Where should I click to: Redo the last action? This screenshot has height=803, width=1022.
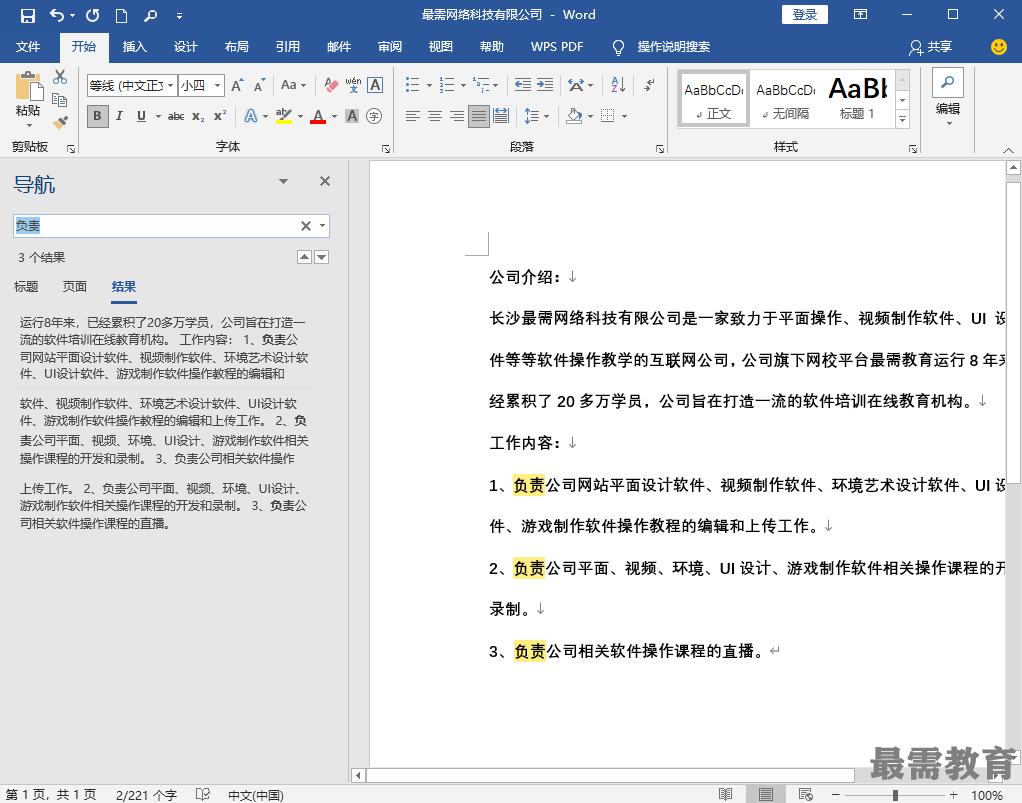(93, 15)
